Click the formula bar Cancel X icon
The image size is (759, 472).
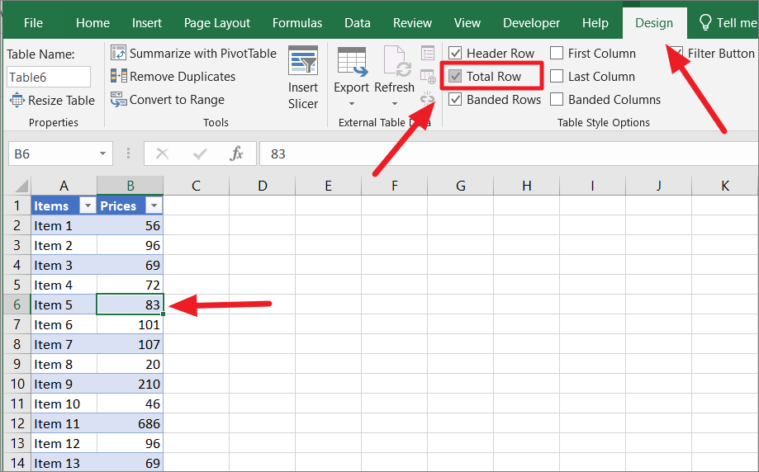[x=162, y=154]
